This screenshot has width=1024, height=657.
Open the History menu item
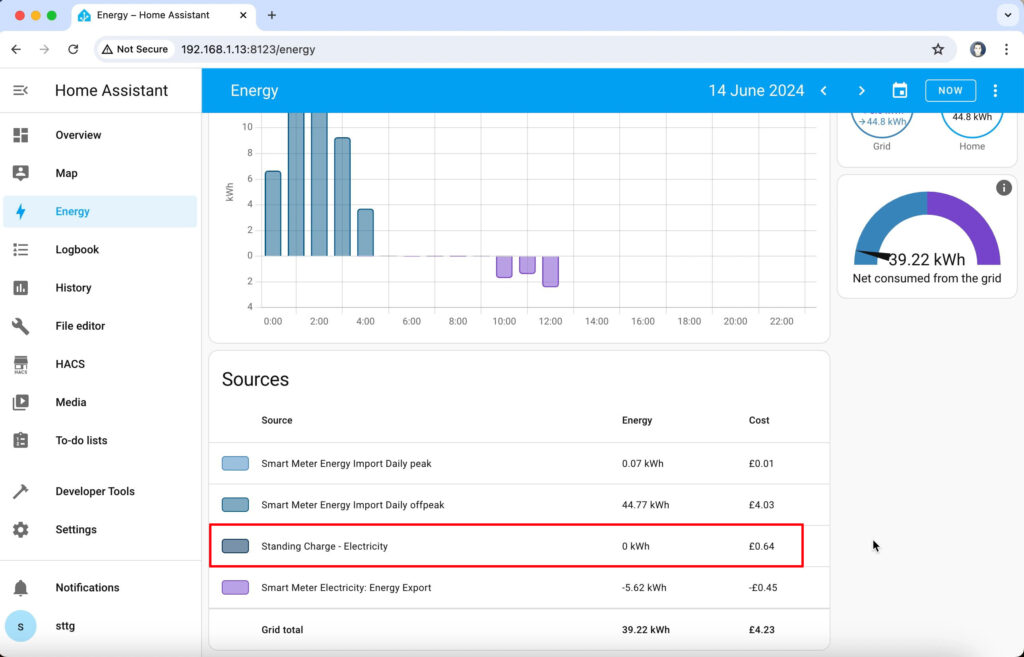[100, 288]
